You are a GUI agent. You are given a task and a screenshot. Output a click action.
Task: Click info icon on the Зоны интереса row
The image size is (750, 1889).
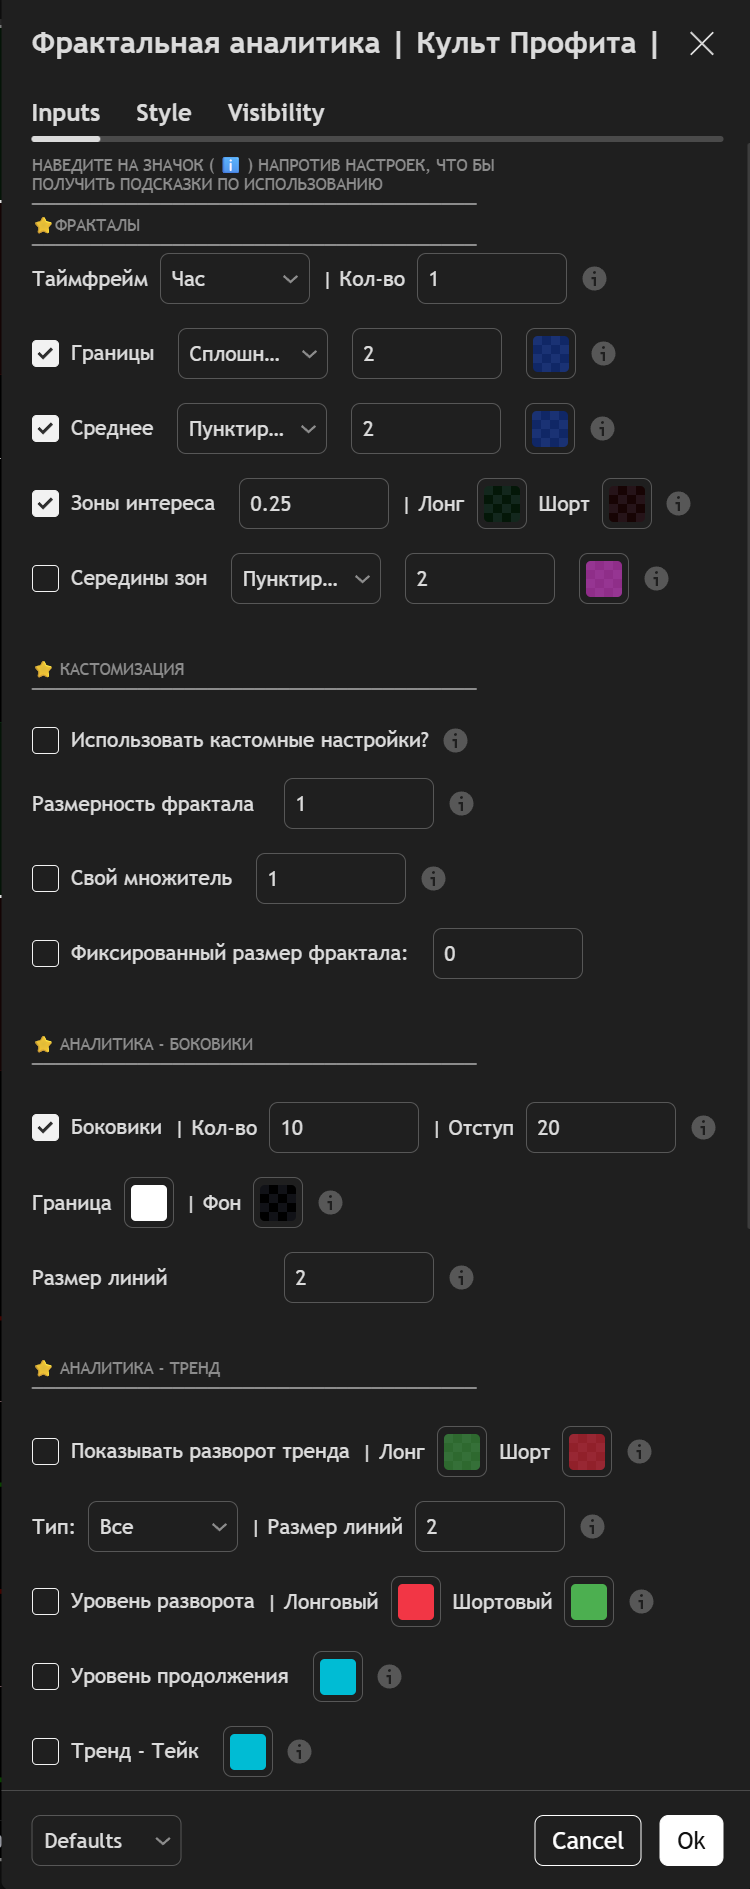(678, 504)
